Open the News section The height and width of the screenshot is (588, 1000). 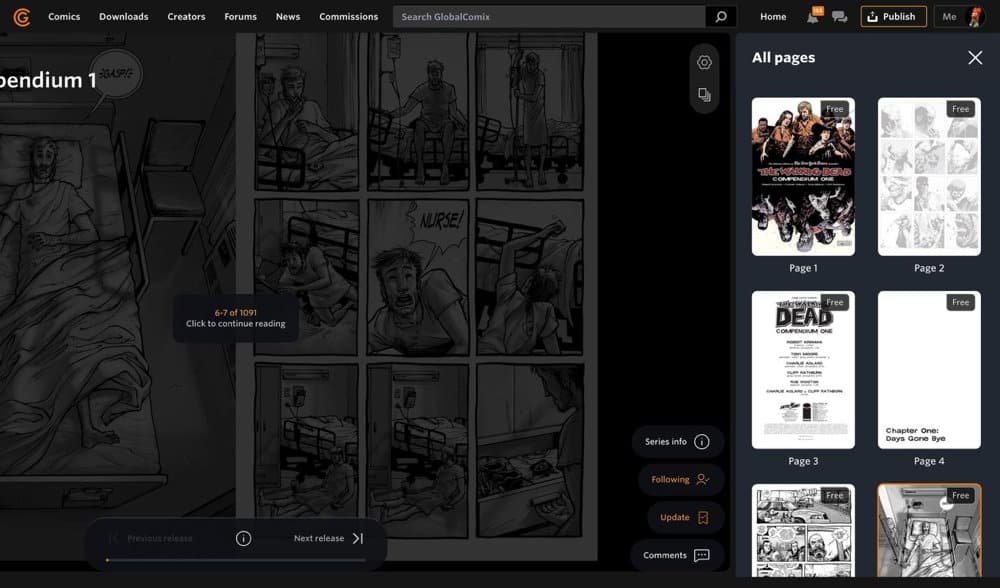[288, 17]
